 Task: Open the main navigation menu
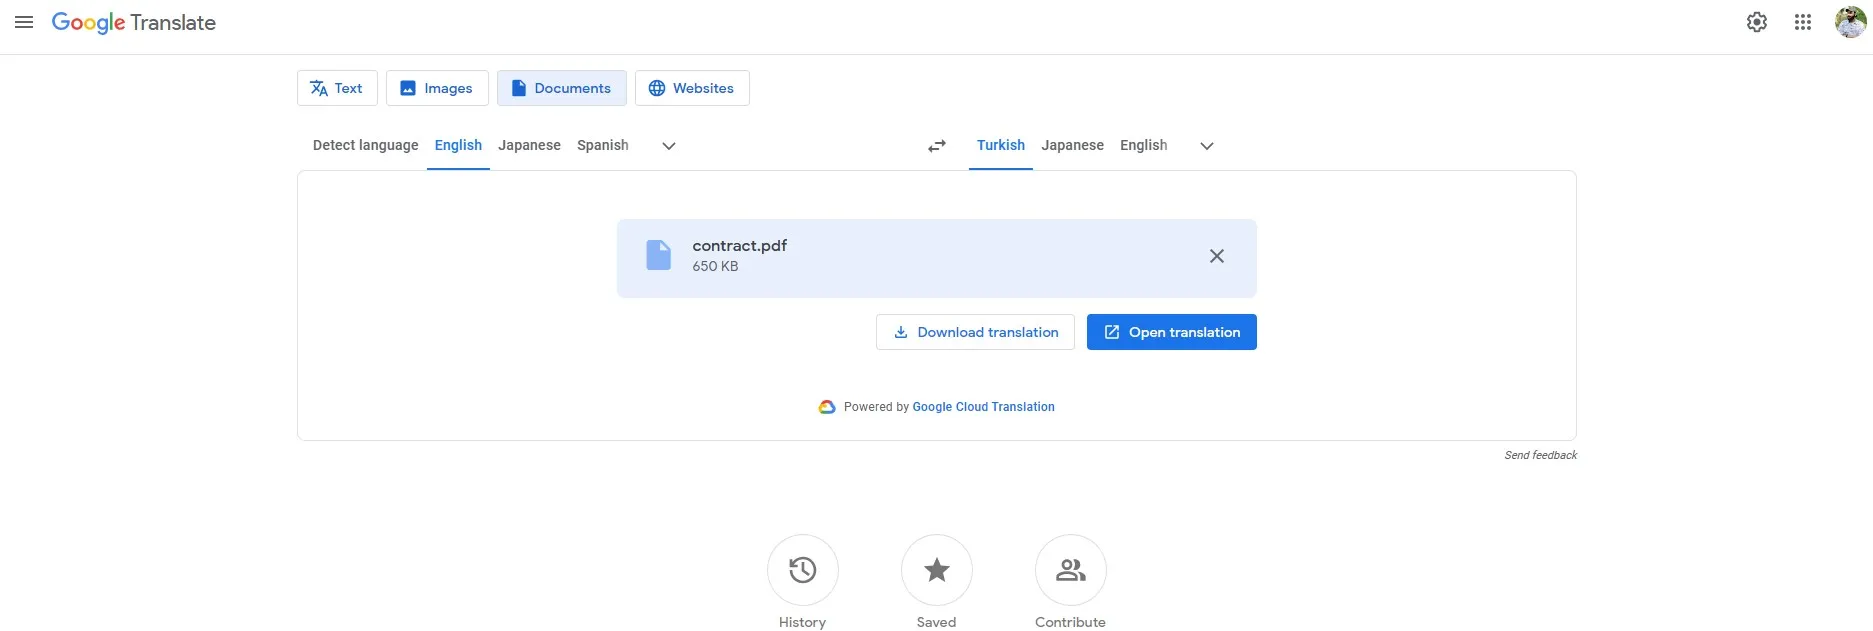tap(24, 22)
